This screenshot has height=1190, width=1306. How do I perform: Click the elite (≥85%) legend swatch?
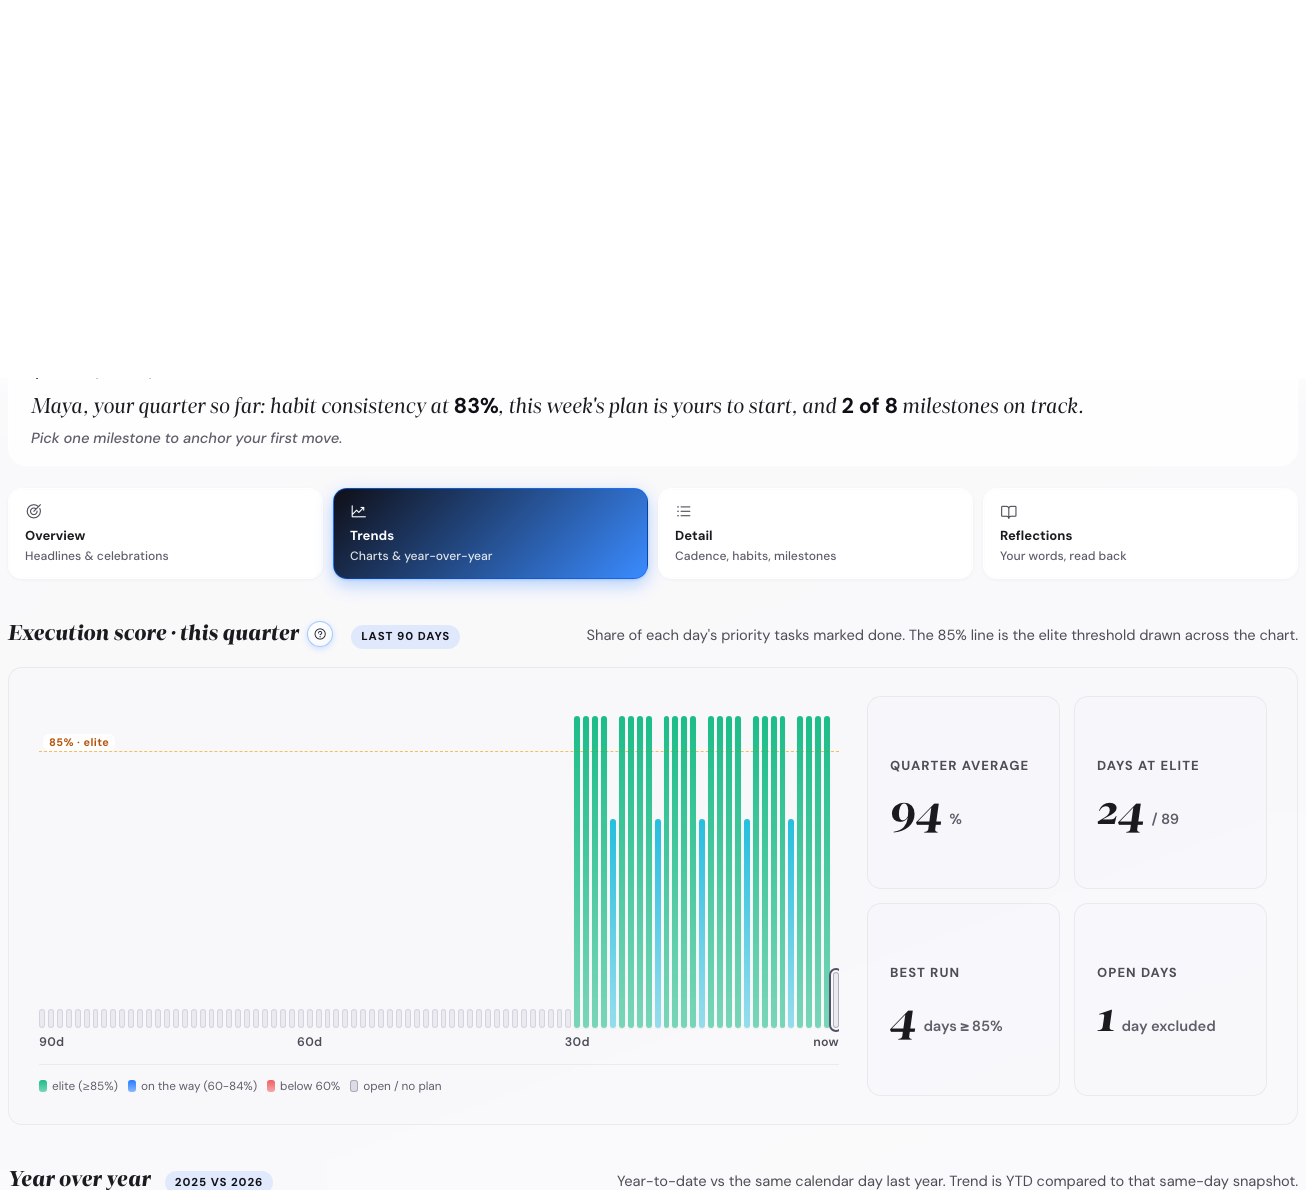(x=43, y=1086)
